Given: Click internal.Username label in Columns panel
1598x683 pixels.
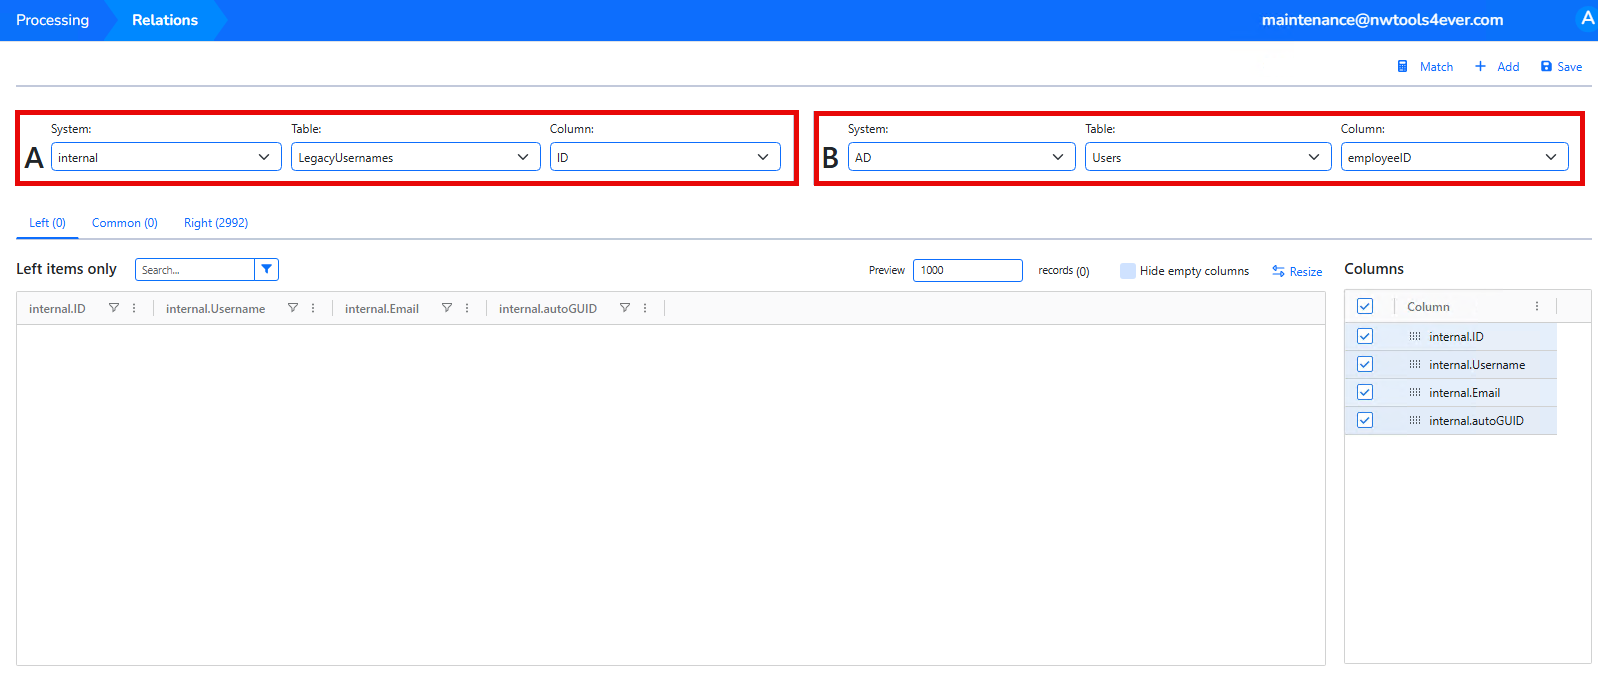Looking at the screenshot, I should tap(1477, 365).
